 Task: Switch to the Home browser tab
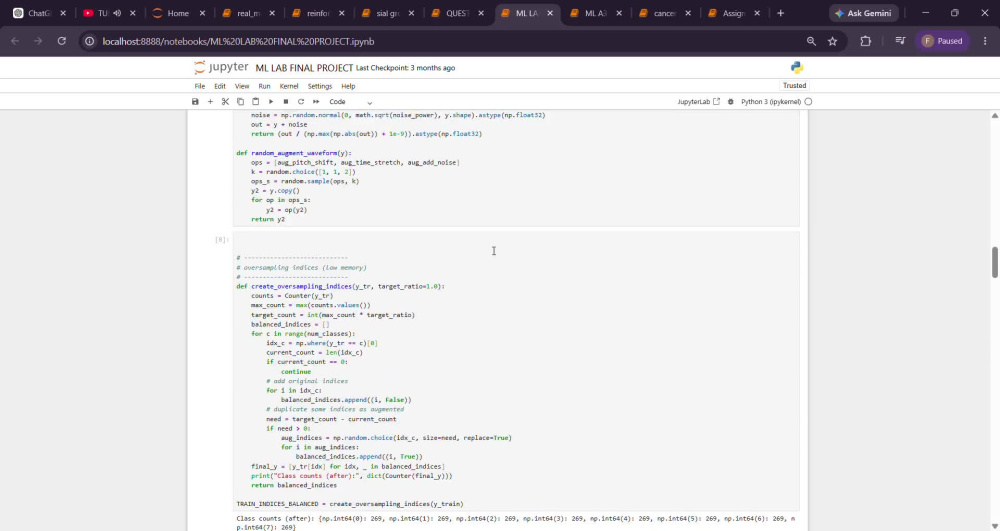(179, 13)
